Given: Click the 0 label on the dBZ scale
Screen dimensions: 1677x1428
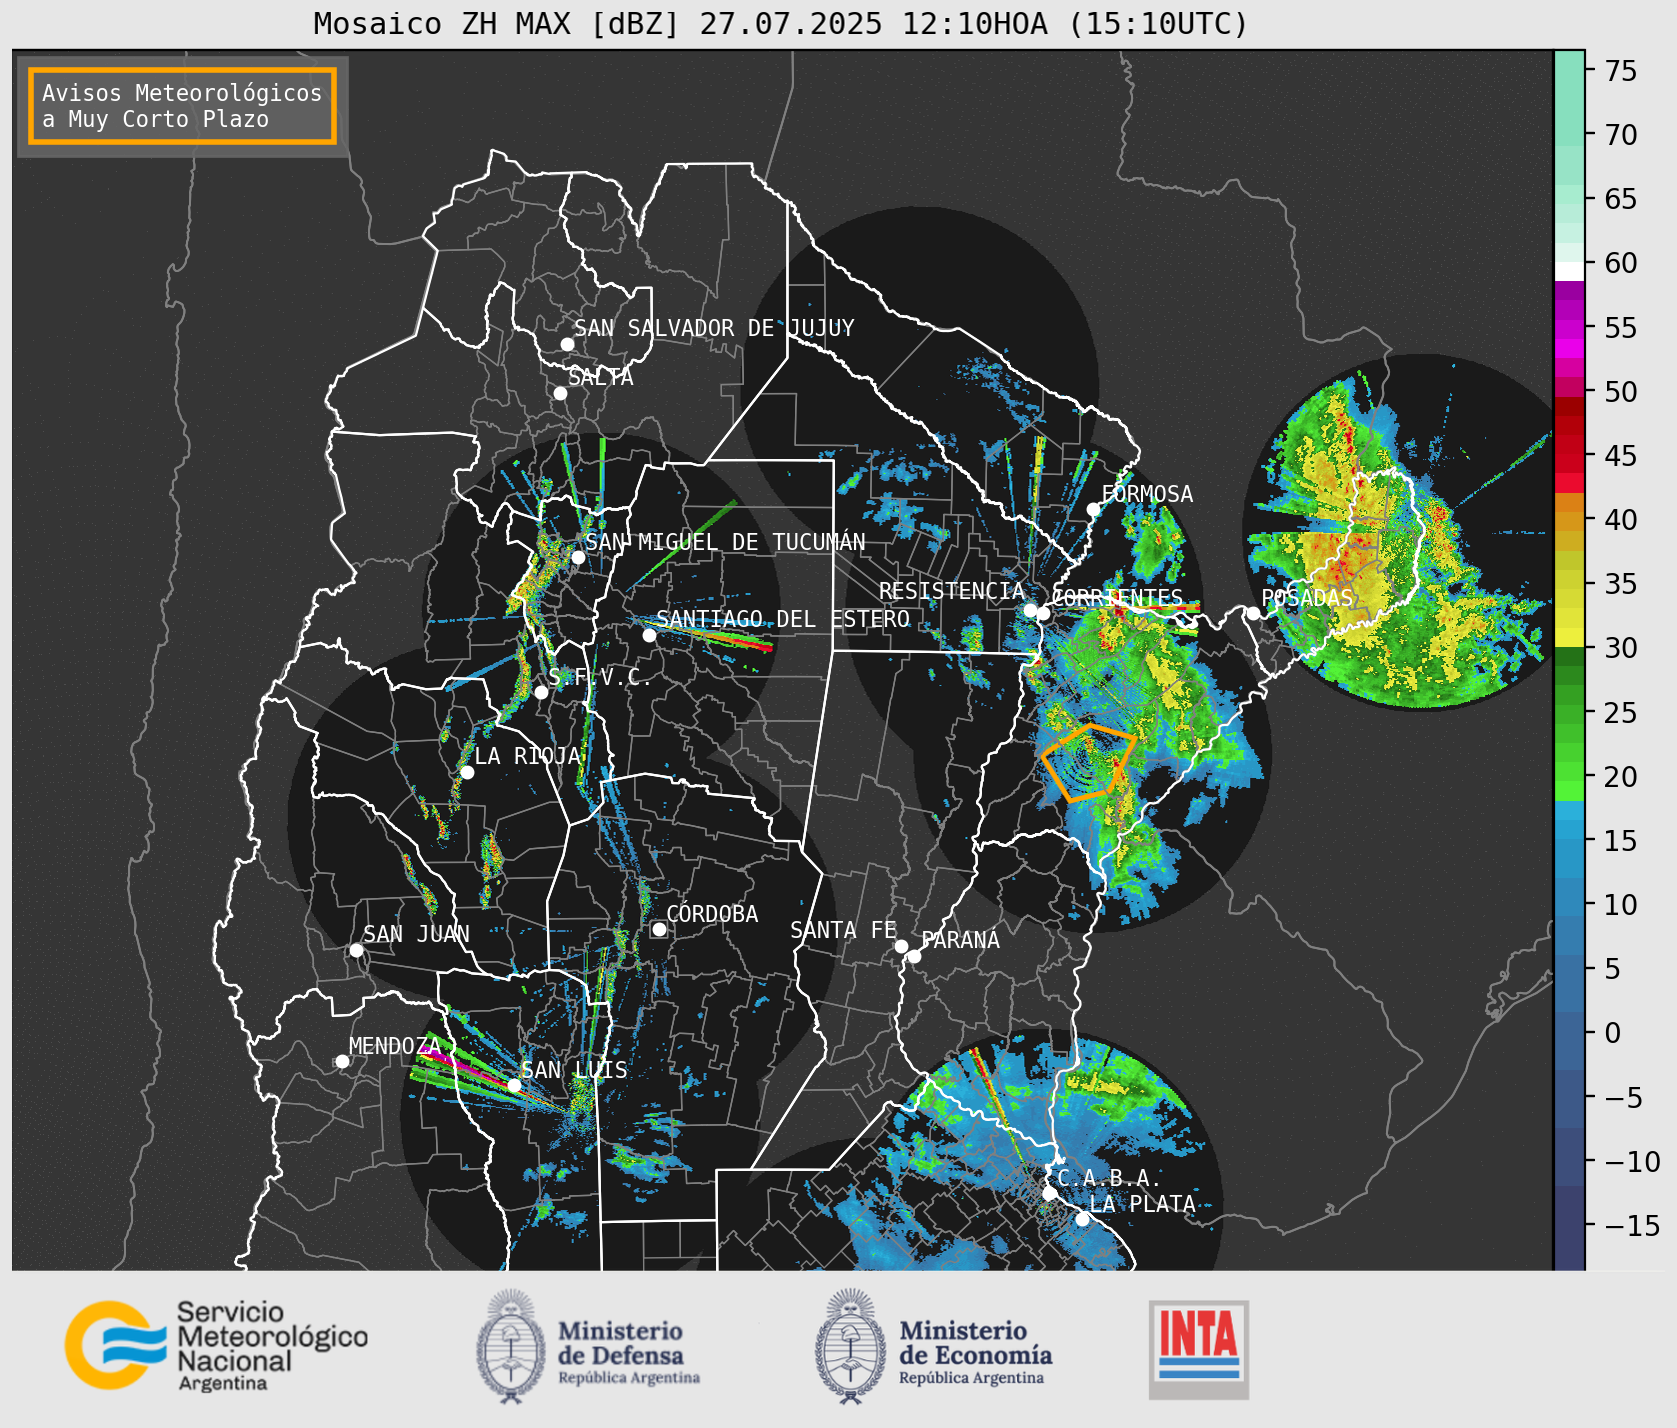Looking at the screenshot, I should pyautogui.click(x=1613, y=1033).
